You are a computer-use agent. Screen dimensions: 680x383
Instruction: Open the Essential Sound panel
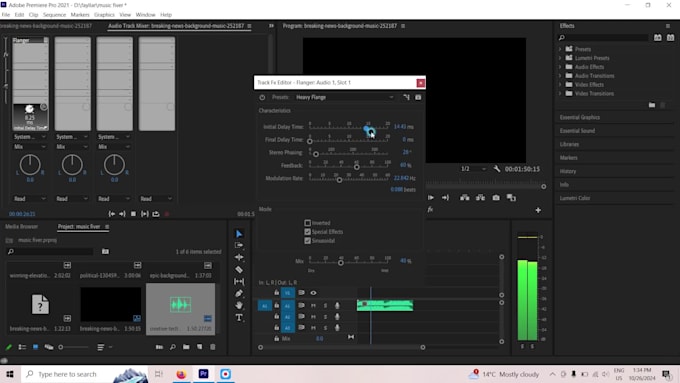pyautogui.click(x=577, y=131)
